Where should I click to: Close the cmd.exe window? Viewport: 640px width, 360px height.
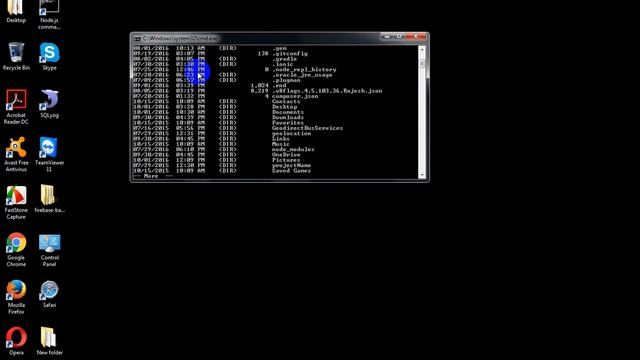pos(416,37)
